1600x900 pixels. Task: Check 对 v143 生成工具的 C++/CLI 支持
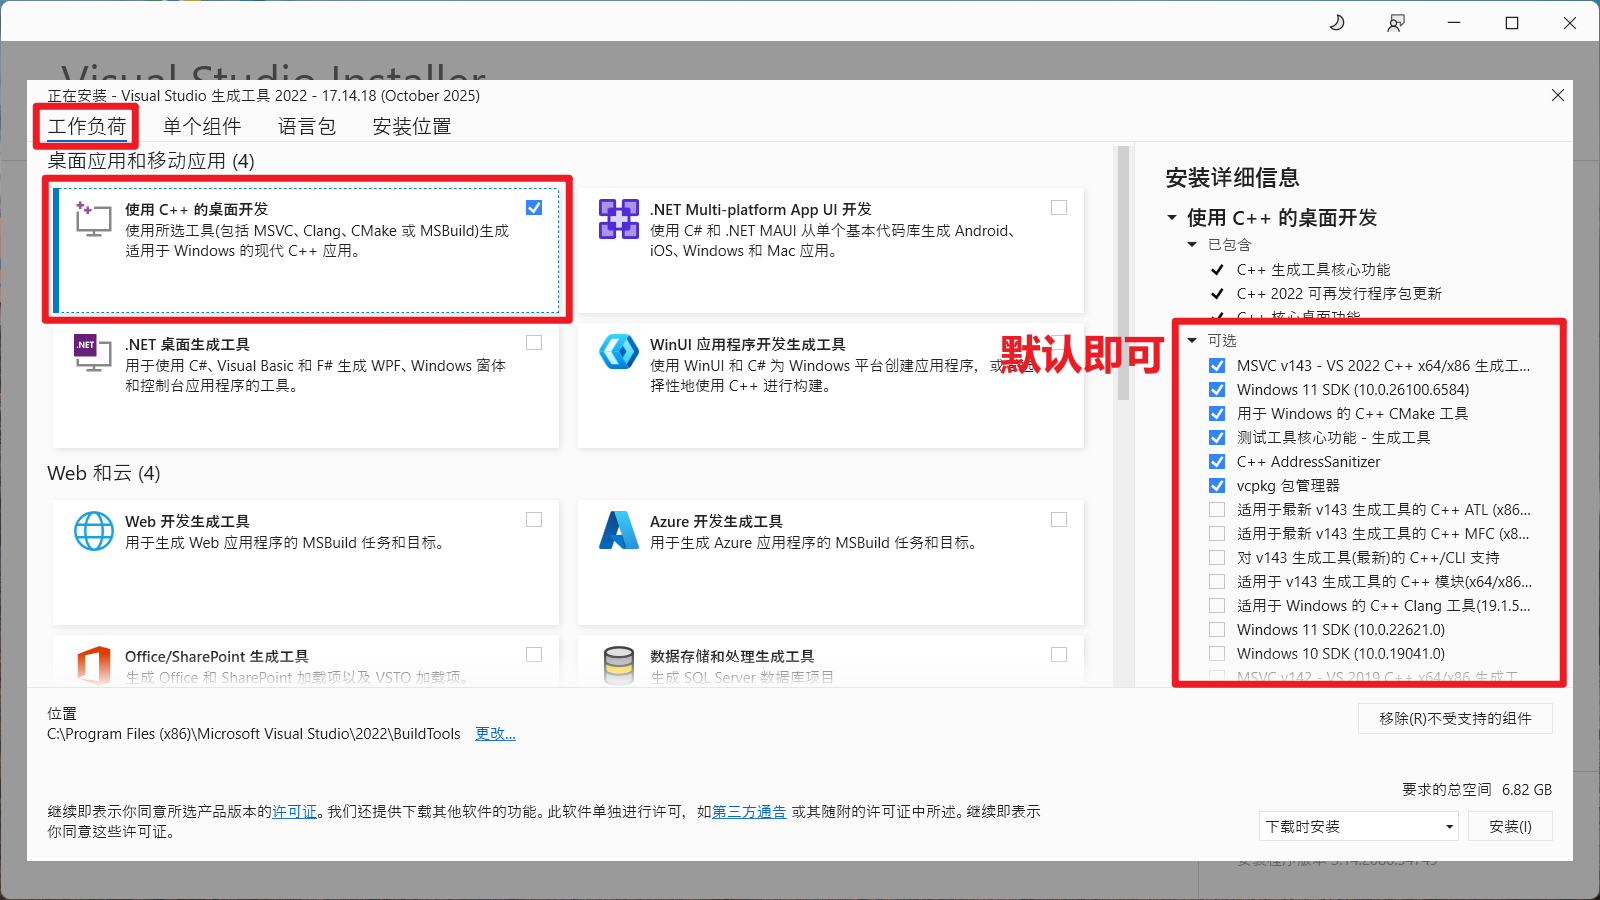[1217, 558]
